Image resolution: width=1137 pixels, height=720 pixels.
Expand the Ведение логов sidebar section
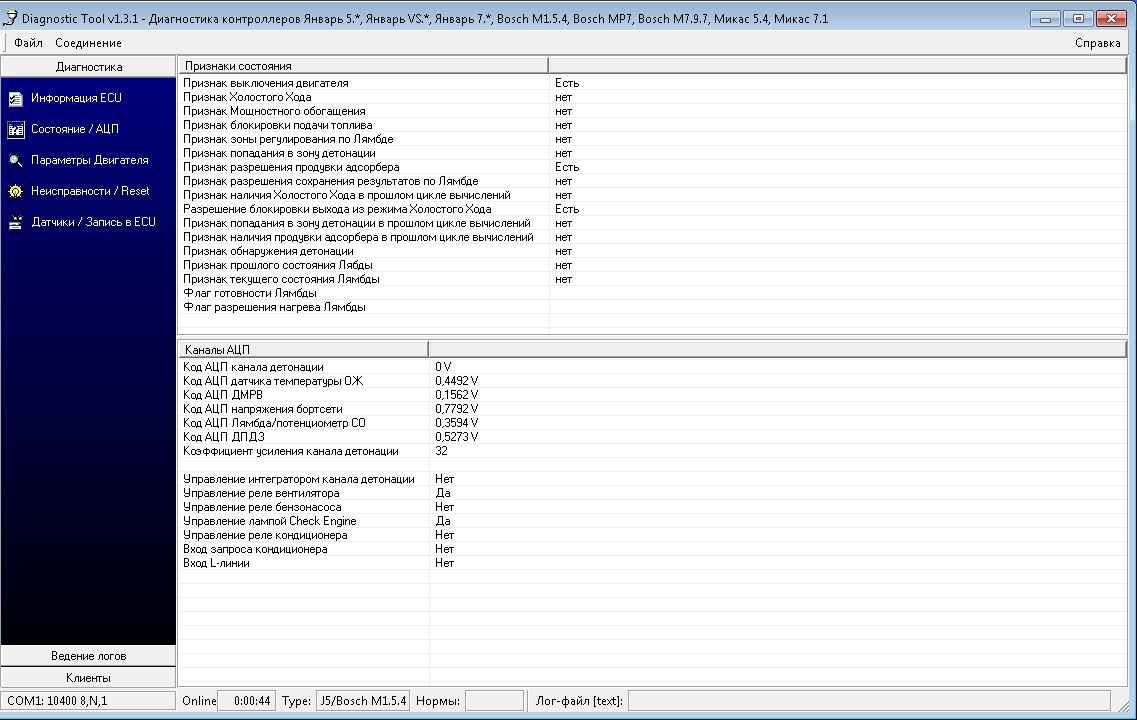point(88,656)
